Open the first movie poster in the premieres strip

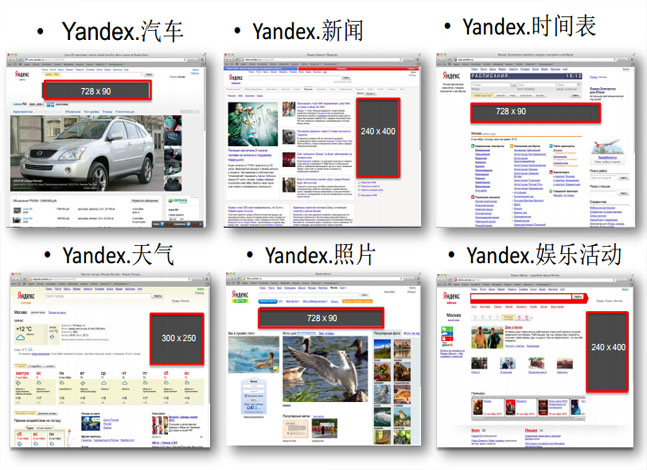tap(478, 407)
